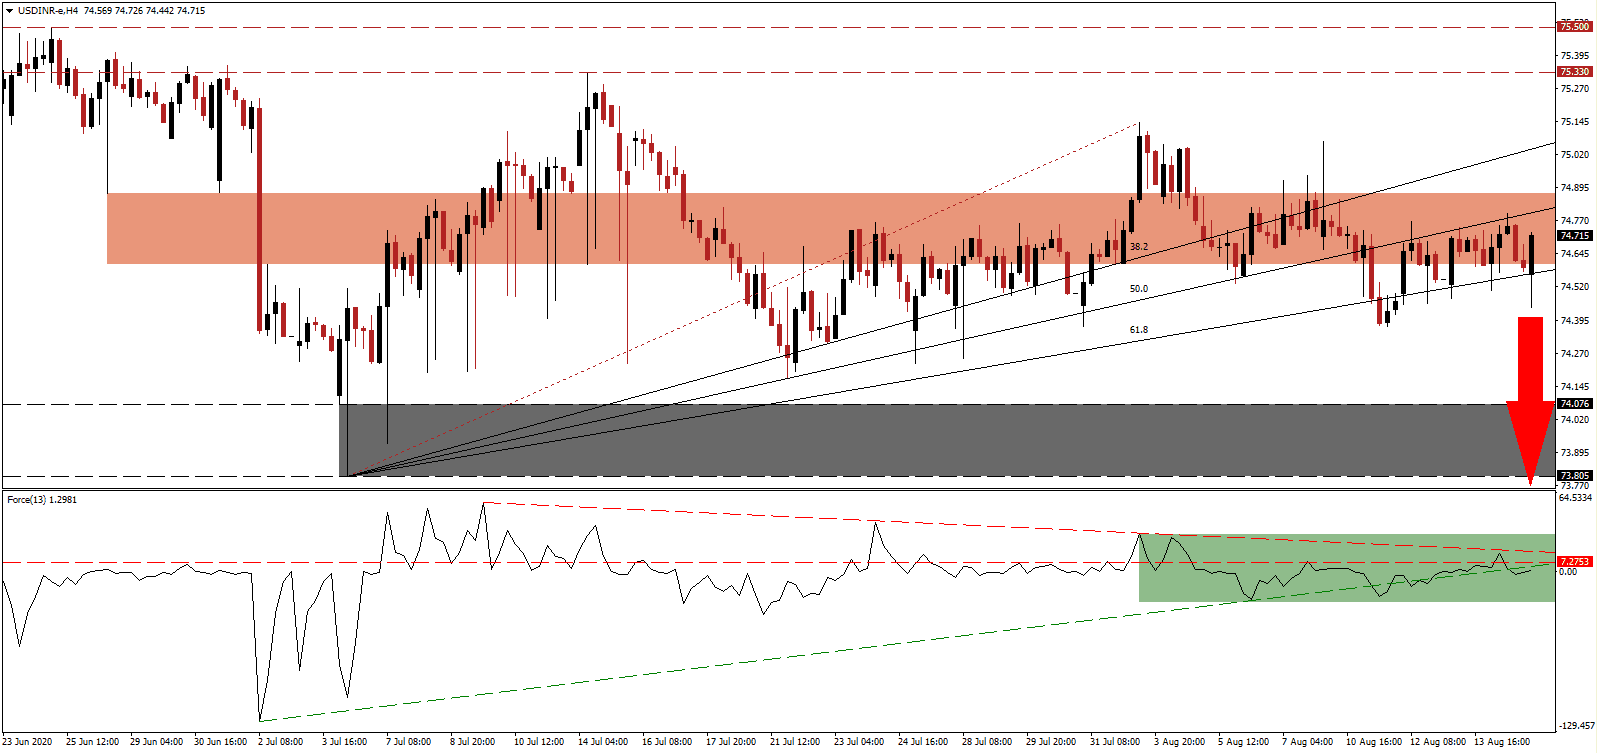Click the 74.715 current price tag
This screenshot has width=1597, height=753.
pyautogui.click(x=1574, y=236)
